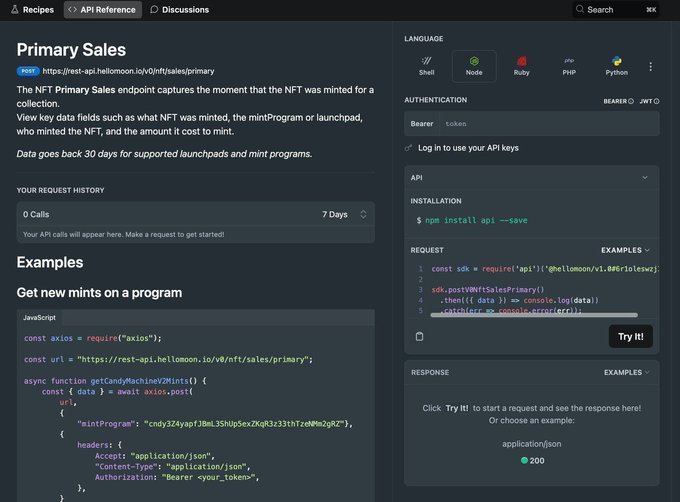Go to the Discussions tab
Viewport: 680px width, 502px height.
point(180,10)
